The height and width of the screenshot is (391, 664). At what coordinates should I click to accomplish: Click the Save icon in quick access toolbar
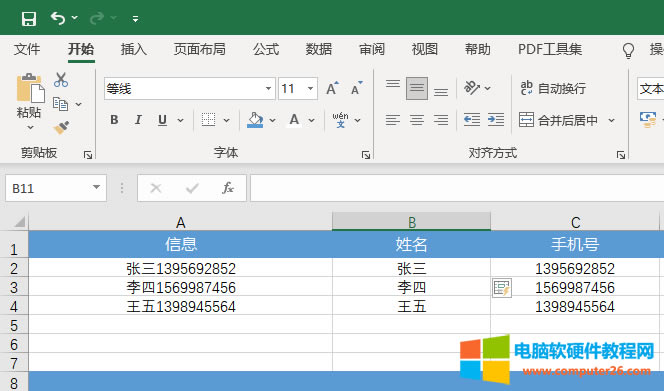(29, 18)
